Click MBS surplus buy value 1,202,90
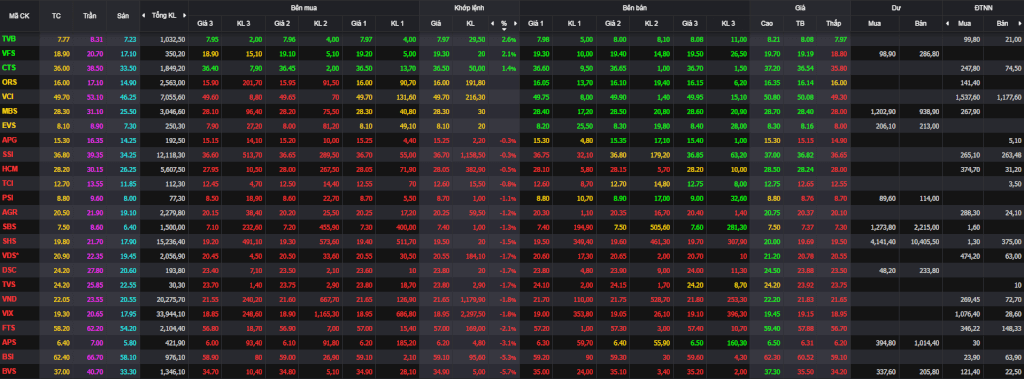 pyautogui.click(x=882, y=112)
